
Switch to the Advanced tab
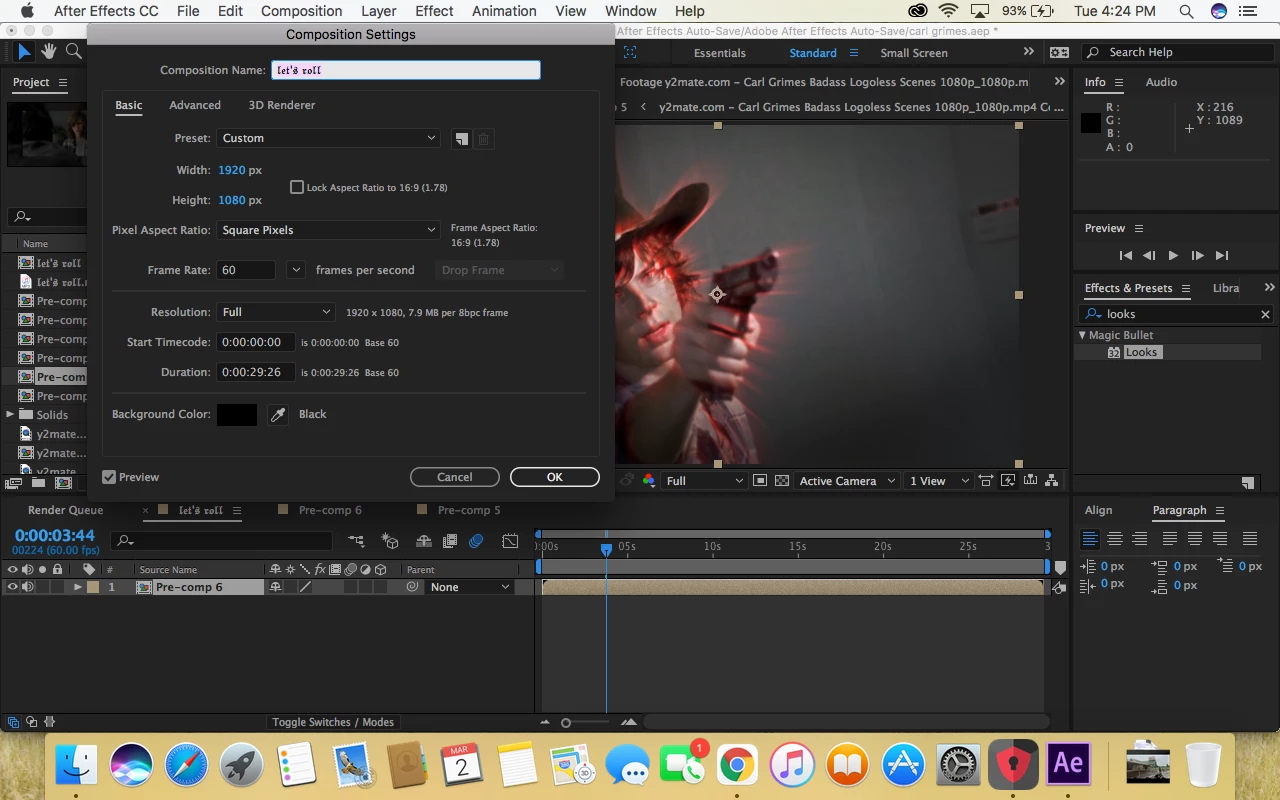195,105
